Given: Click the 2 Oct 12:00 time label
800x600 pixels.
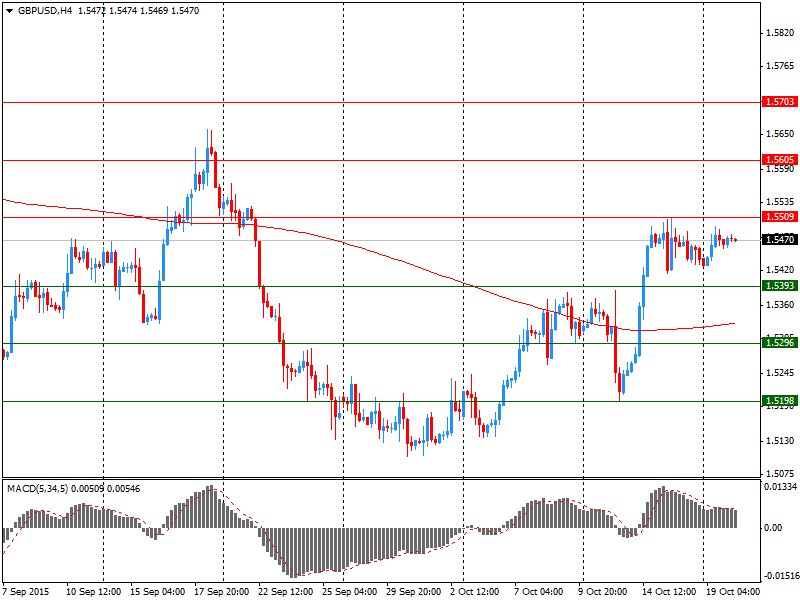Looking at the screenshot, I should click(475, 592).
